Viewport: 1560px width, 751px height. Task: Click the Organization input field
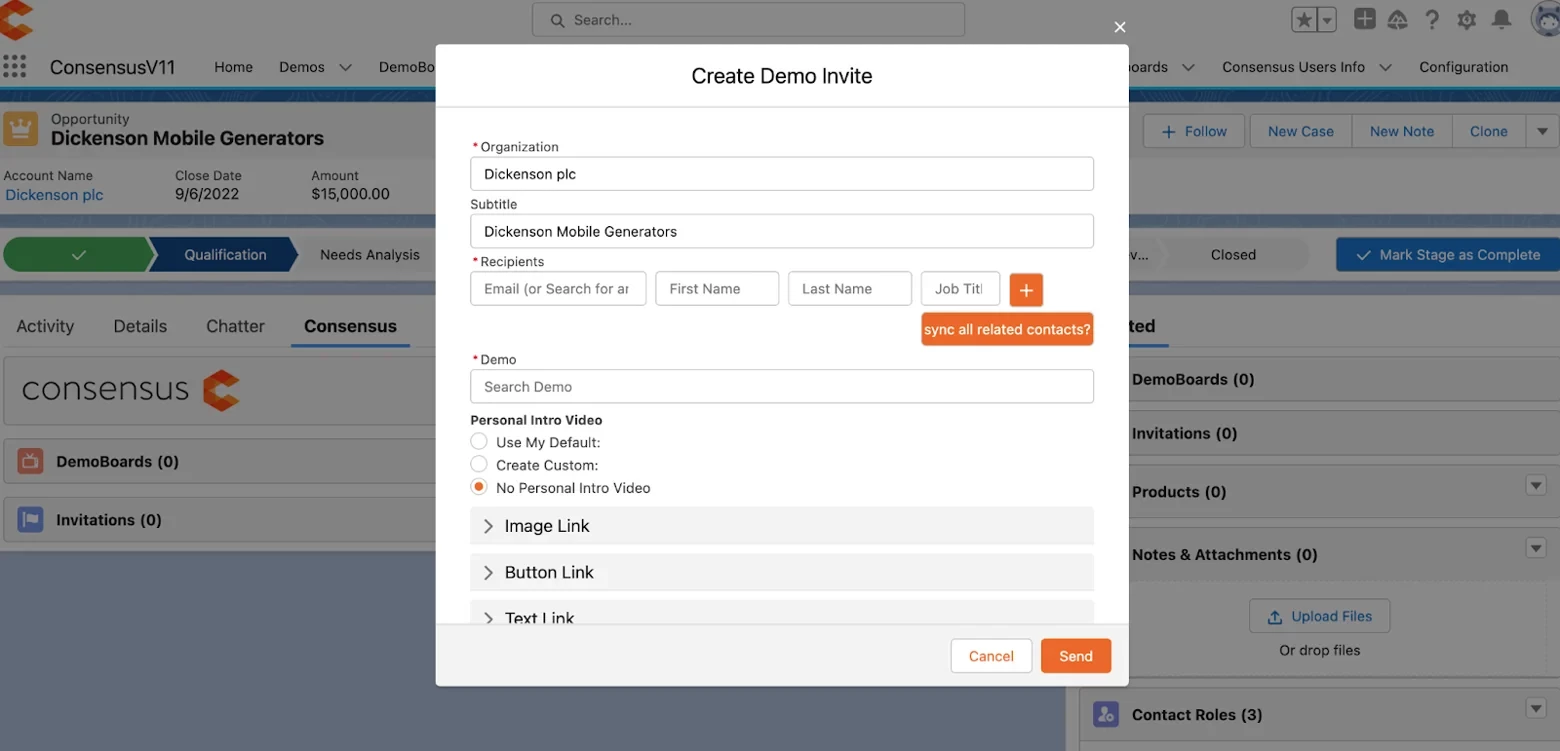[x=782, y=174]
